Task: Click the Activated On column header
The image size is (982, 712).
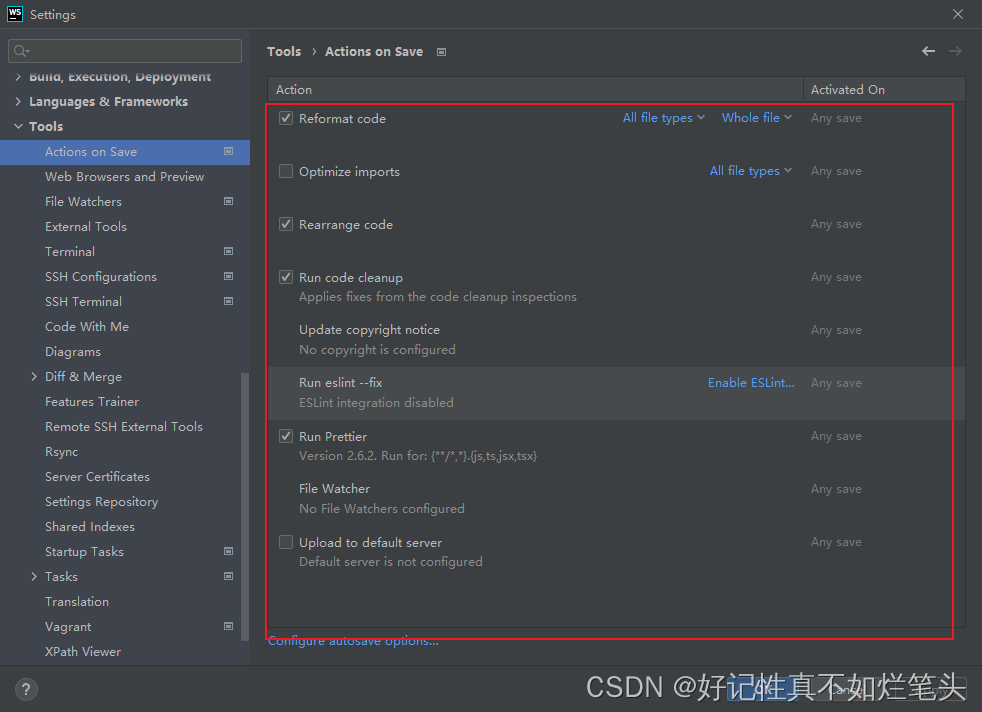Action: coord(884,90)
